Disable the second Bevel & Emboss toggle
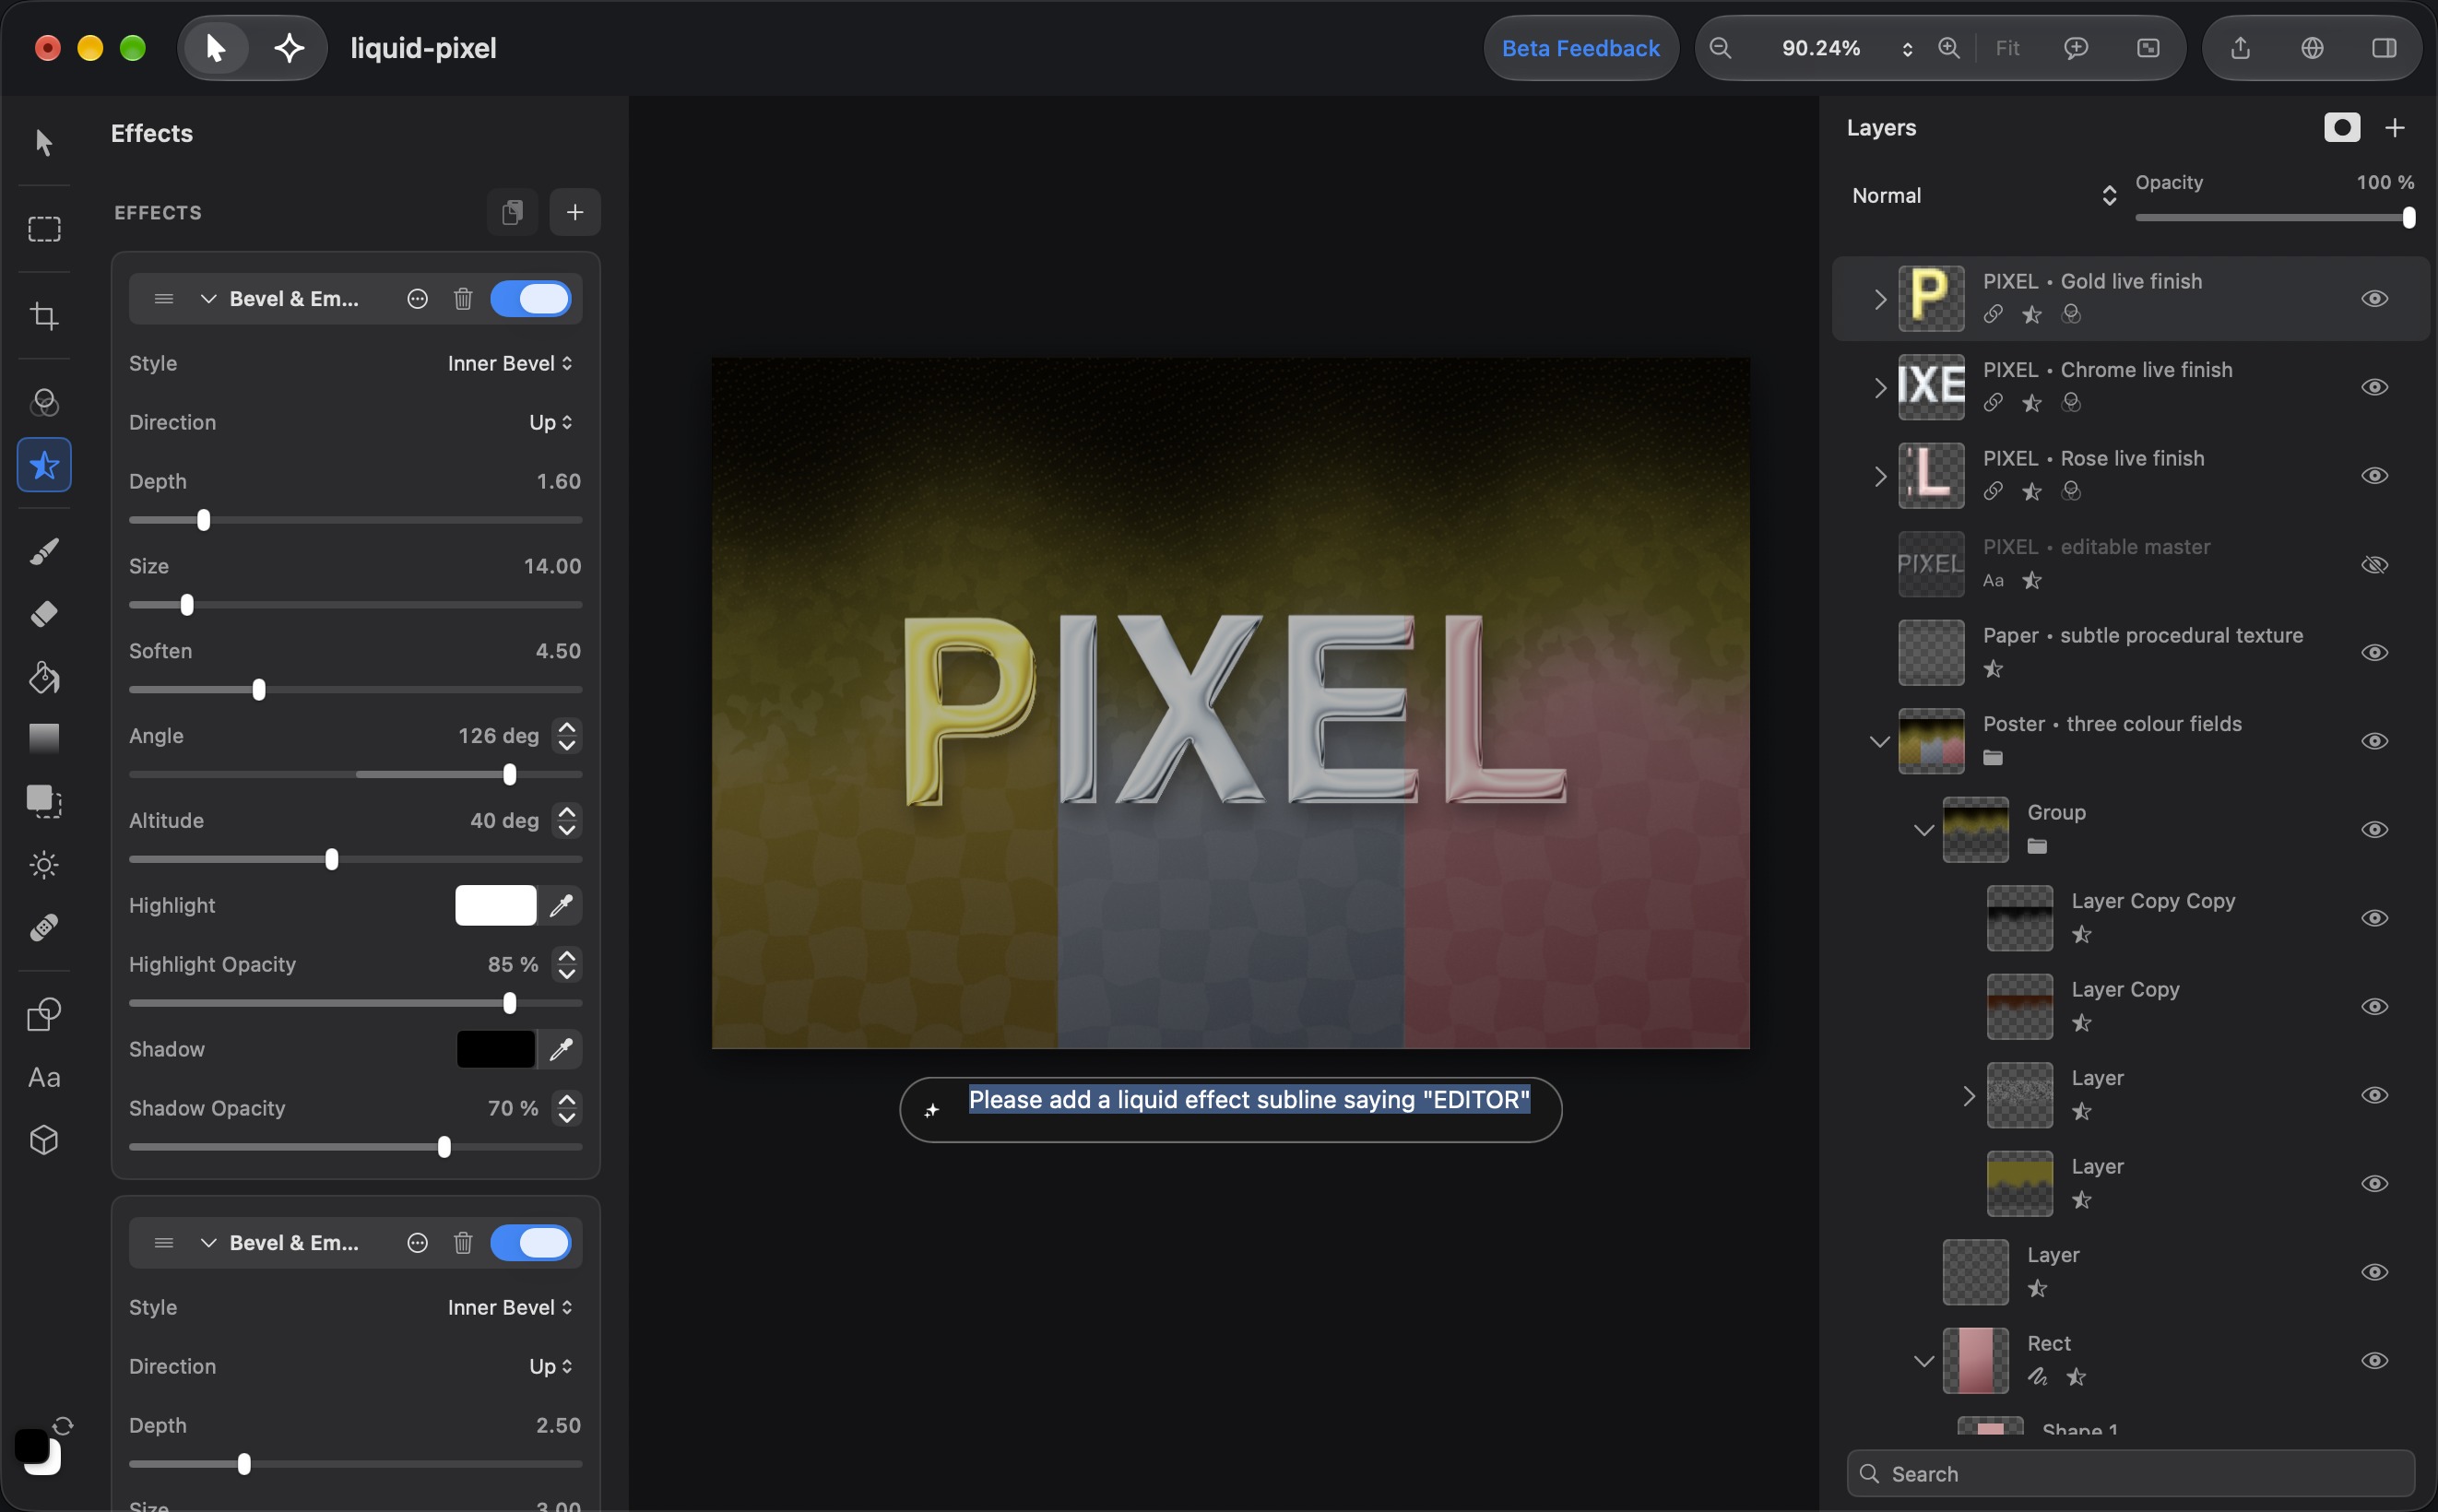 click(x=531, y=1242)
